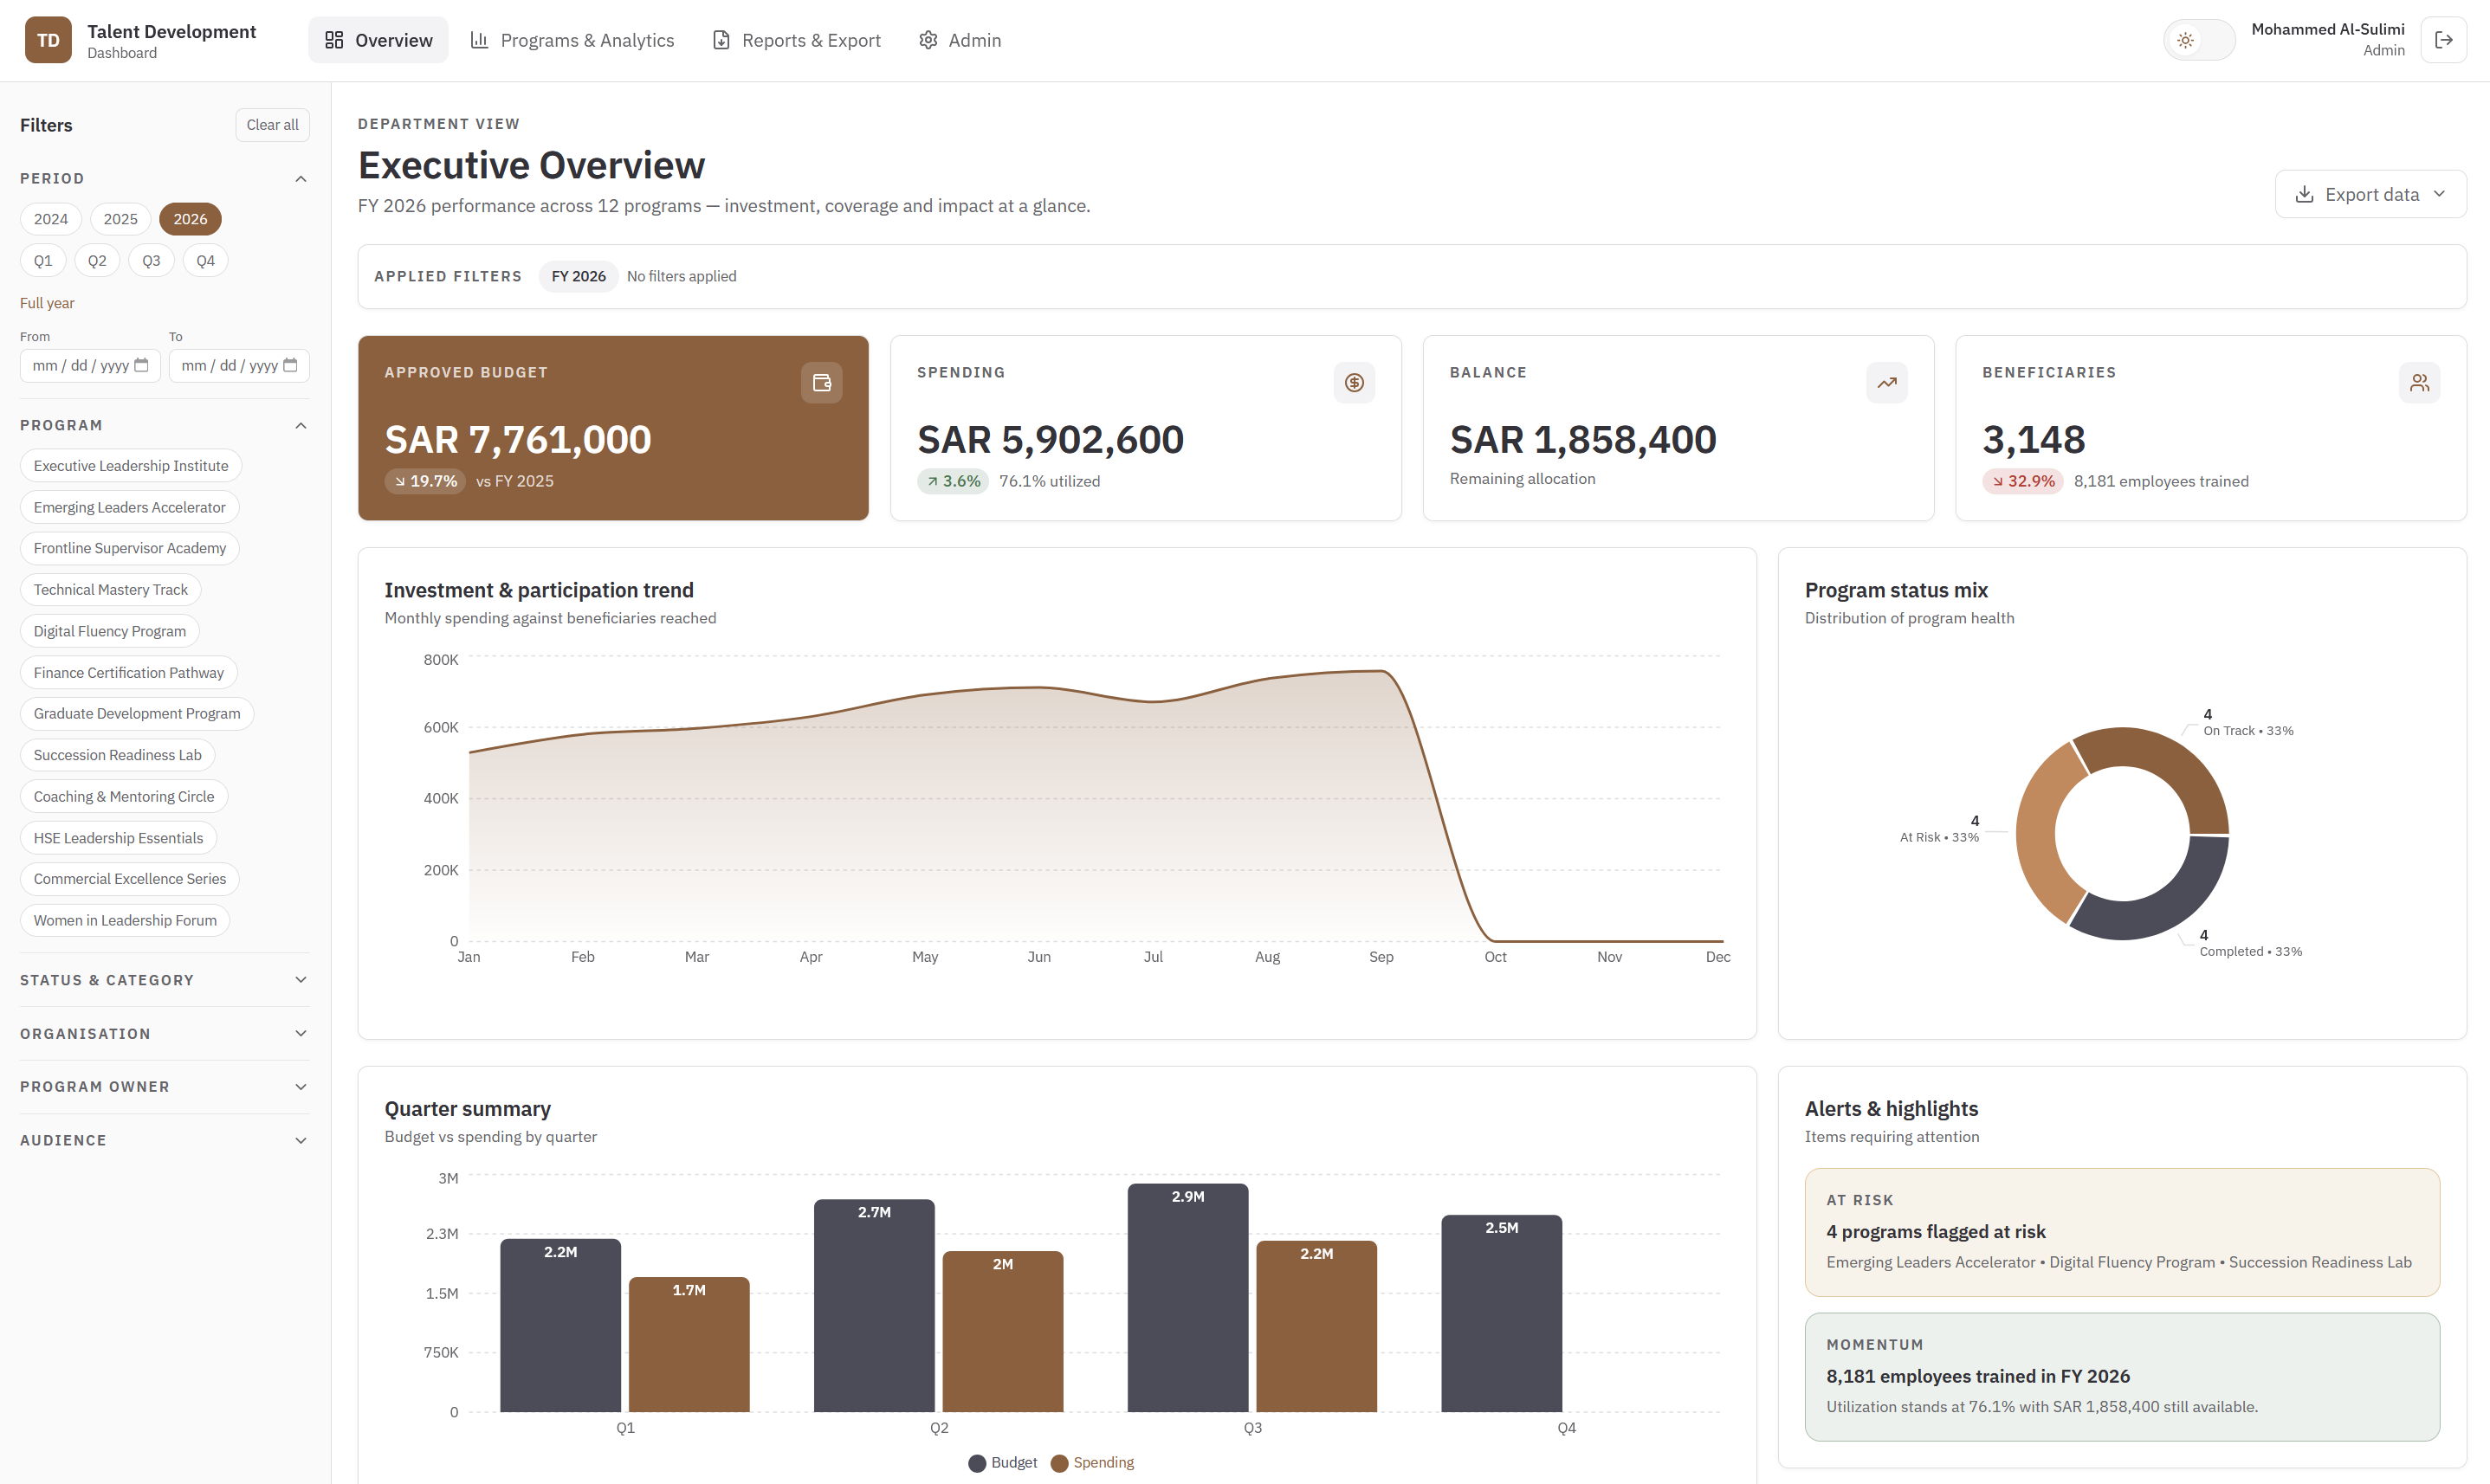
Task: Filter by Finance Certification Pathway
Action: click(129, 673)
